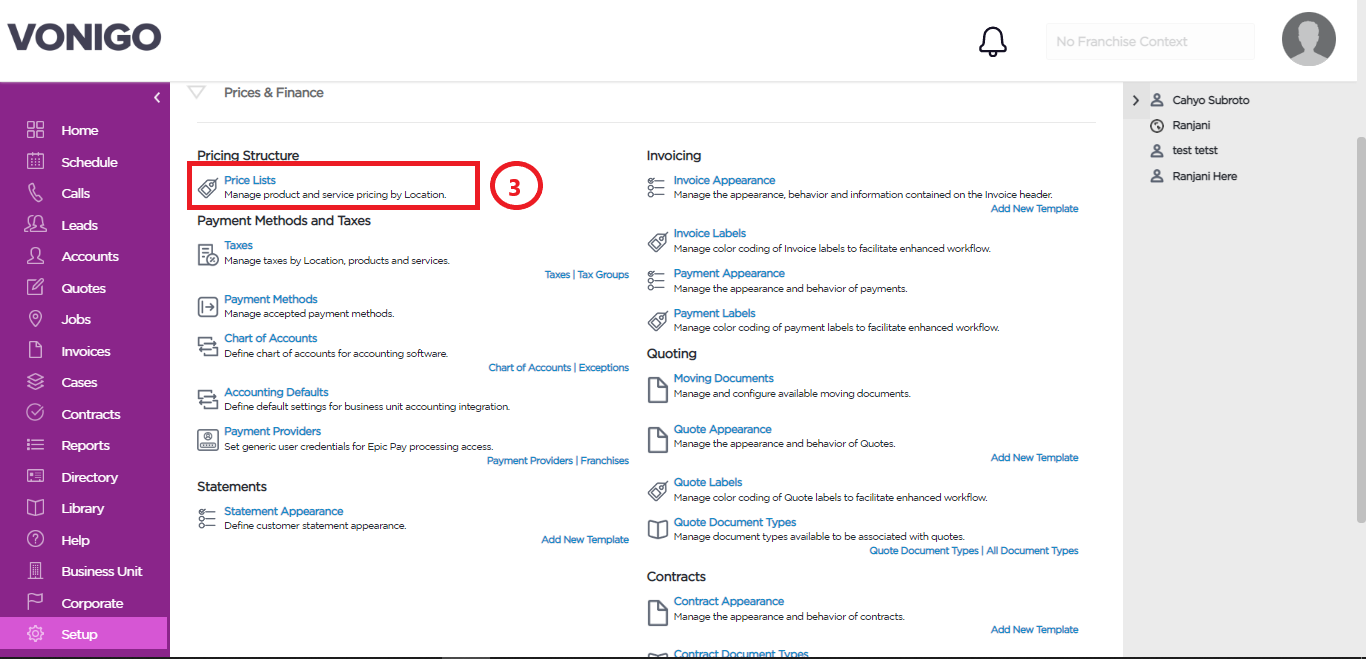Click the Quote Document Types book icon
This screenshot has width=1366, height=659.
pyautogui.click(x=657, y=529)
